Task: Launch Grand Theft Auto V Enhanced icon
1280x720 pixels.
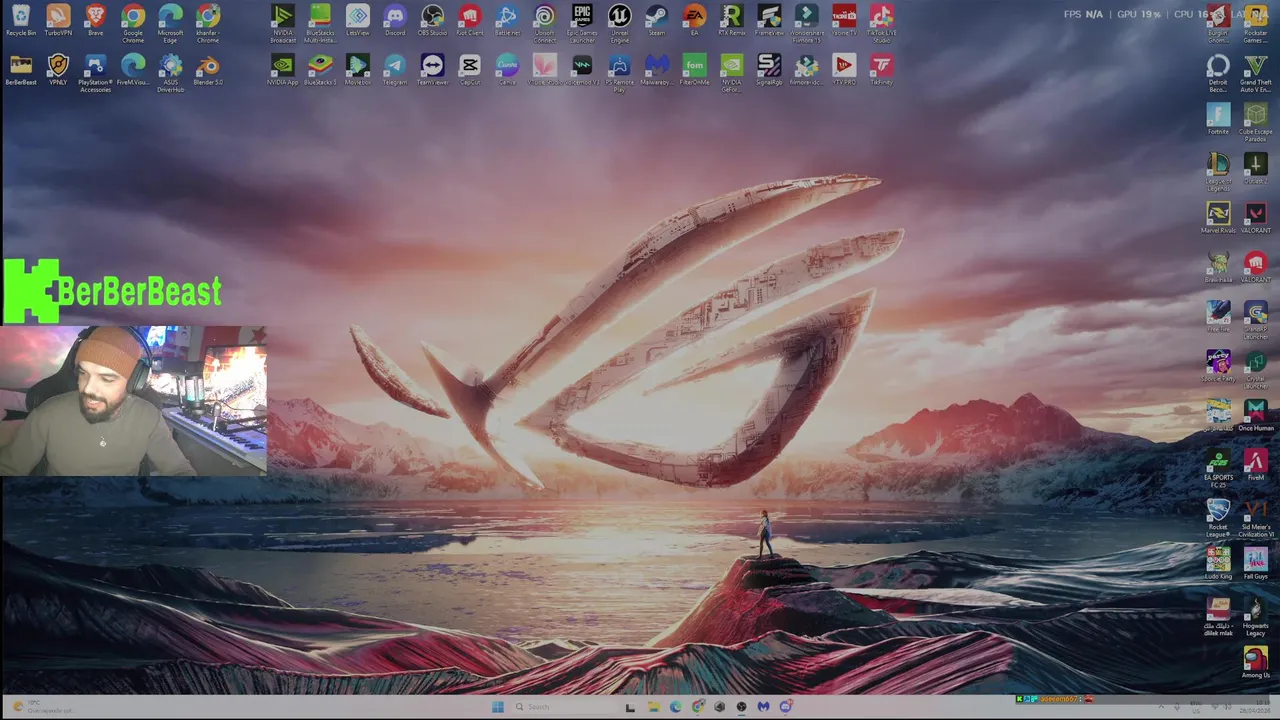Action: (1255, 74)
